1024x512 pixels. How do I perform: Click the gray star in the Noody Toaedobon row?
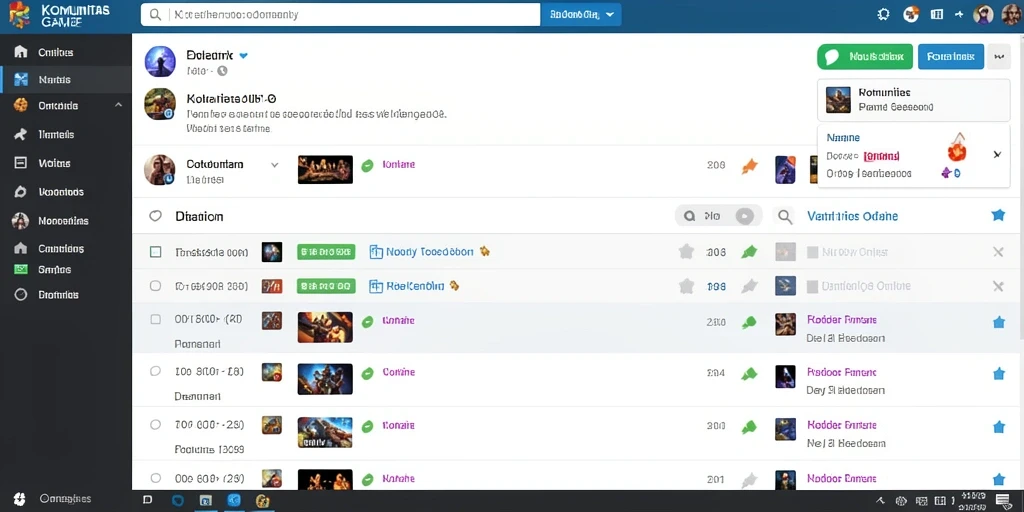(x=686, y=251)
